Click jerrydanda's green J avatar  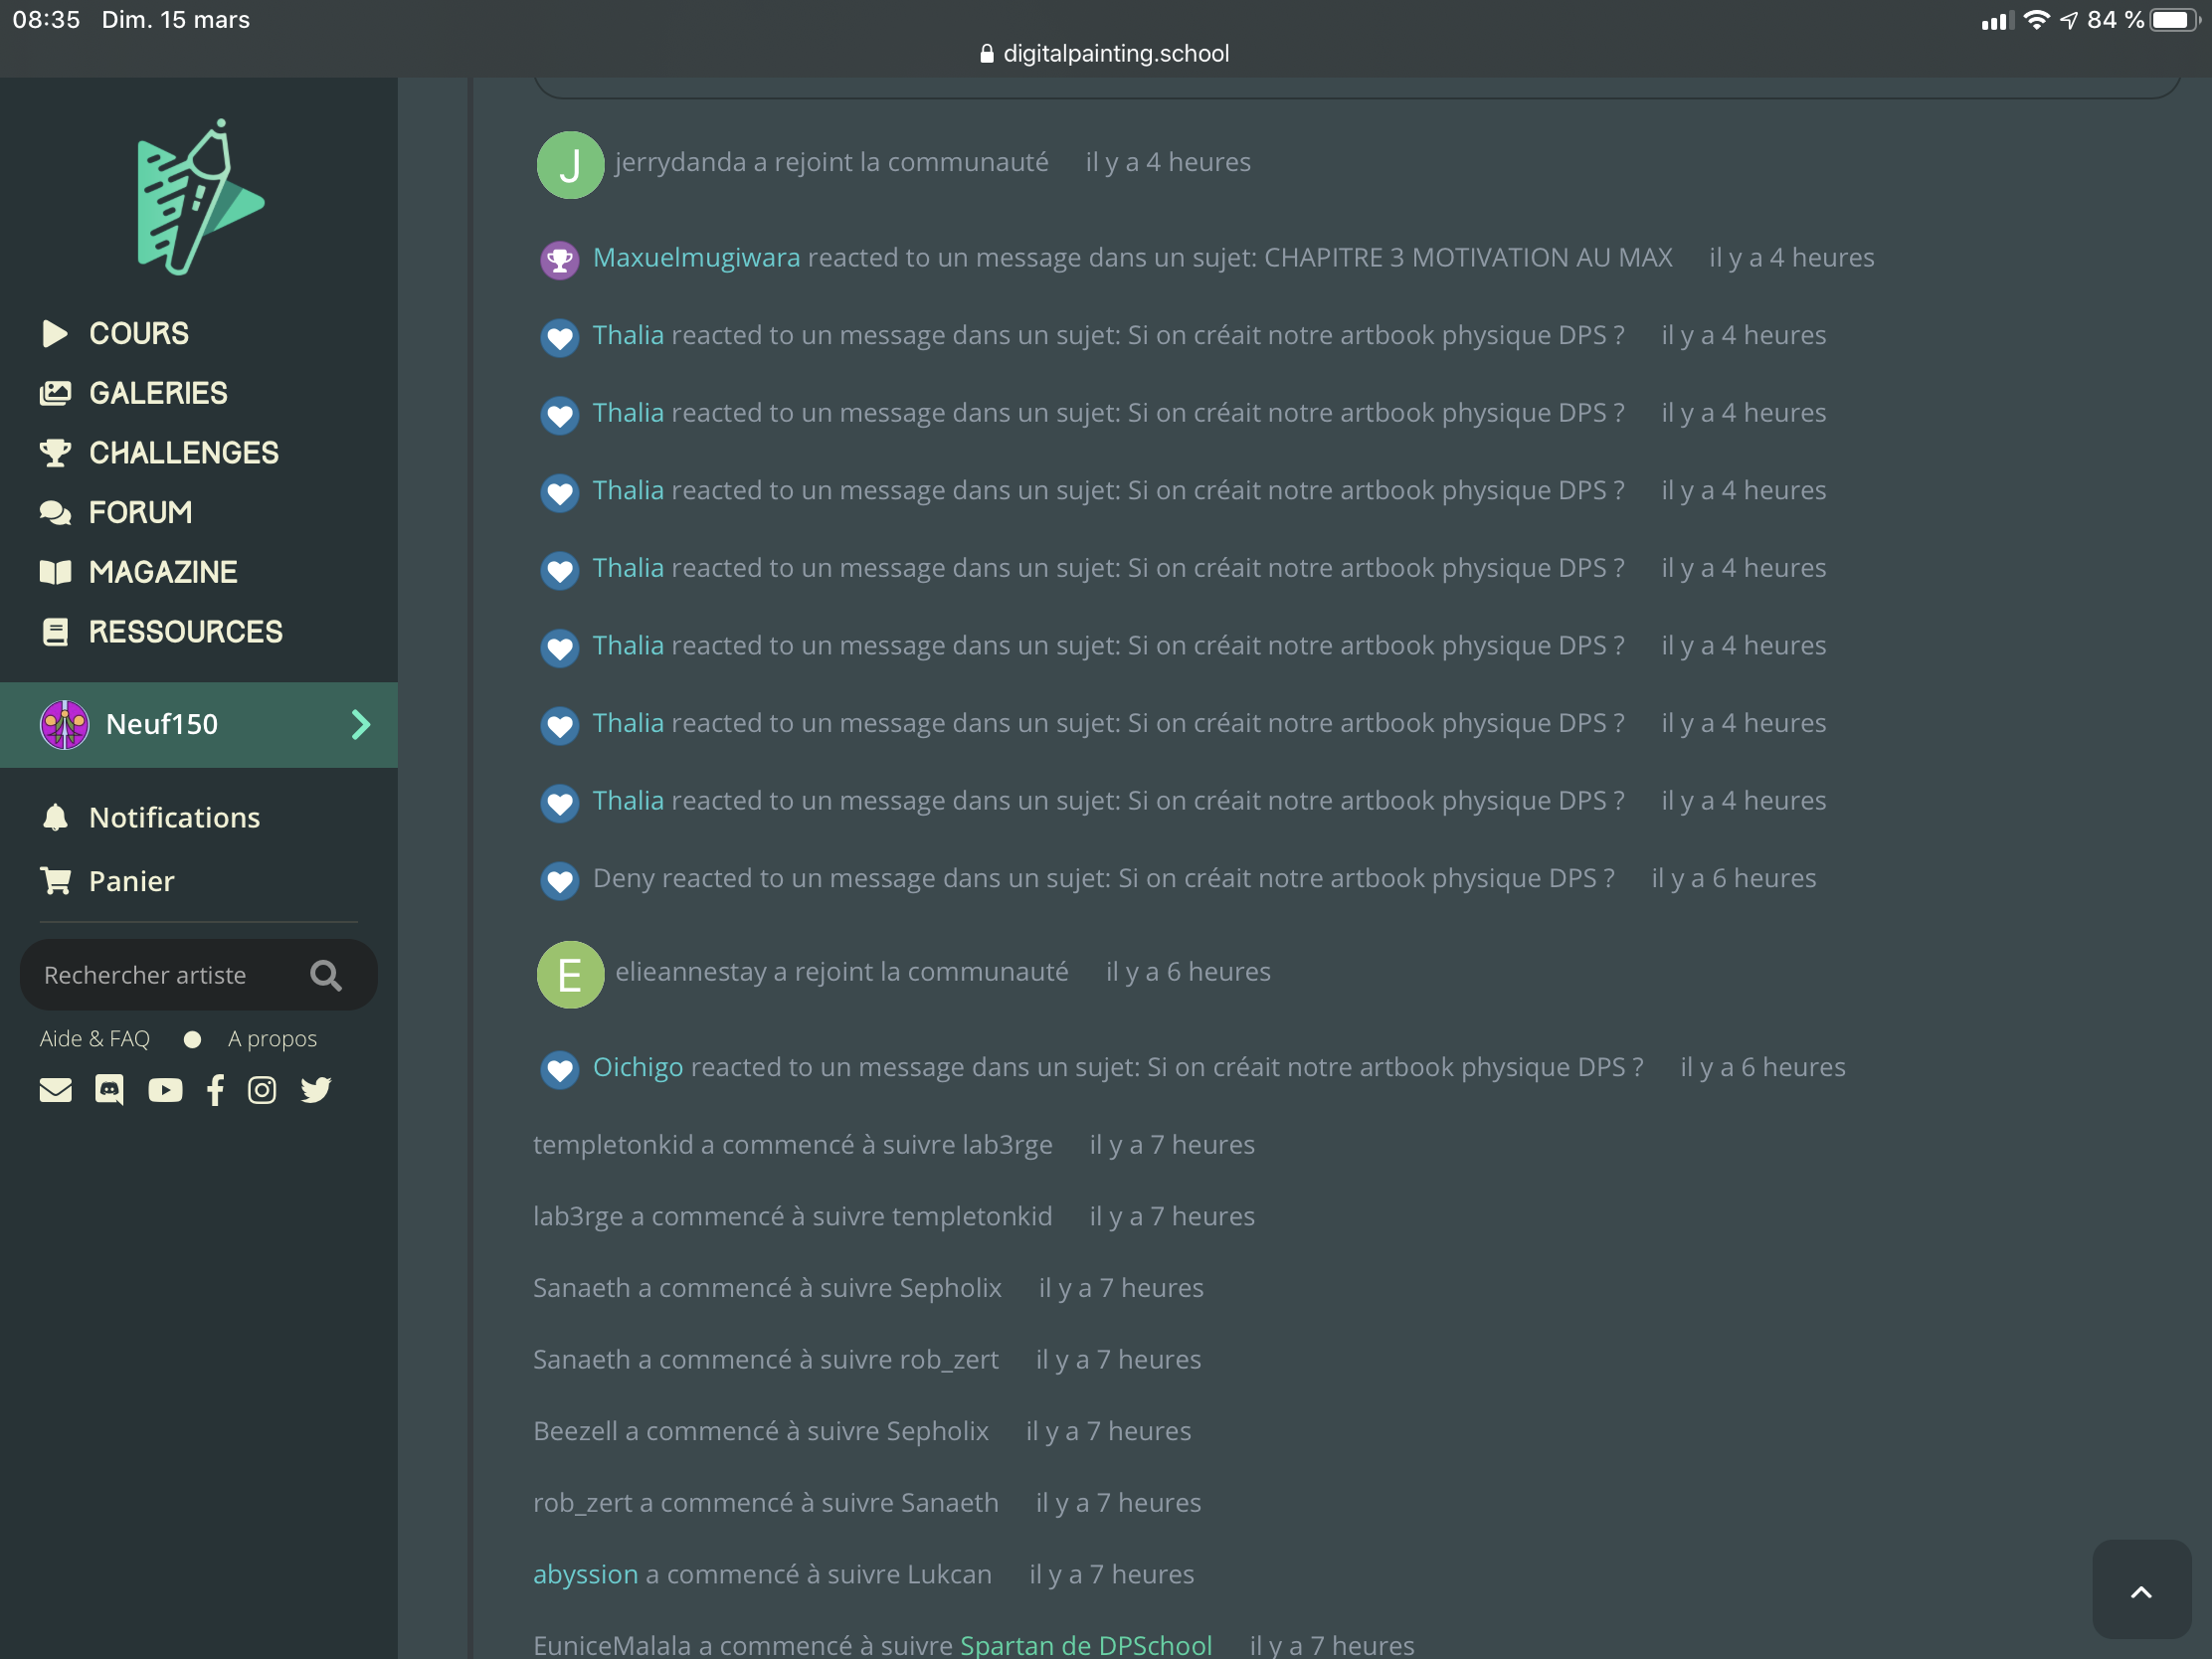tap(570, 165)
